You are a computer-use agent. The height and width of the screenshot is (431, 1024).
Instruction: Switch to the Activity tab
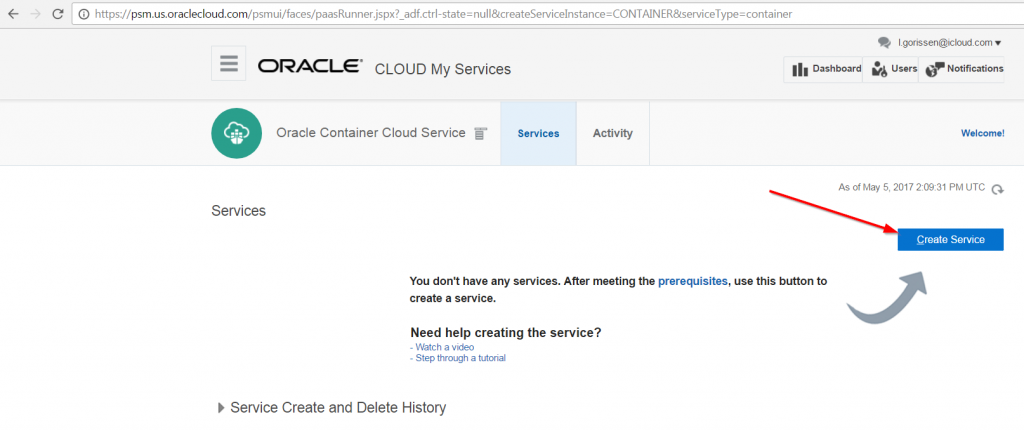tap(612, 133)
